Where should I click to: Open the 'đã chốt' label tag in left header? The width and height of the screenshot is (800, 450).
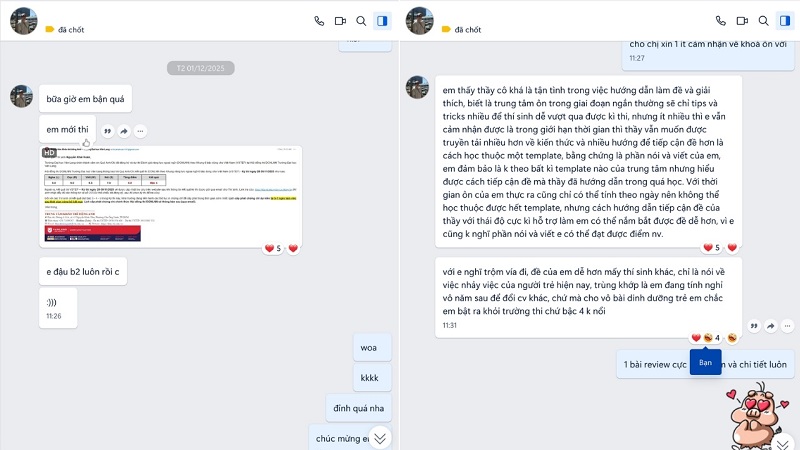65,30
